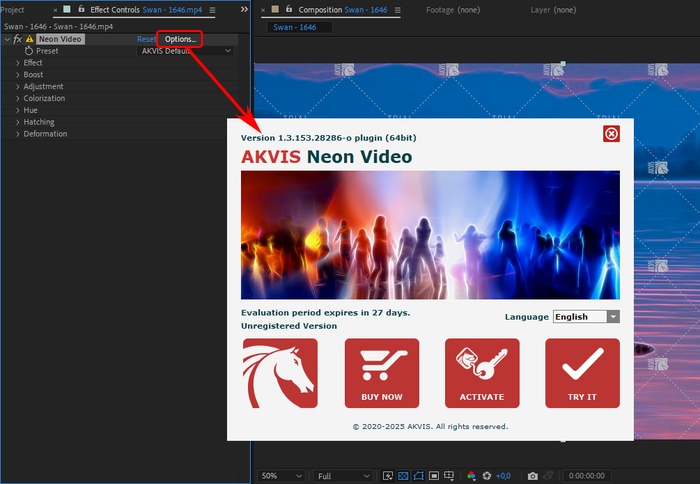Click the Composition panel color swatch icon
This screenshot has width=700, height=484.
pyautogui.click(x=275, y=9)
